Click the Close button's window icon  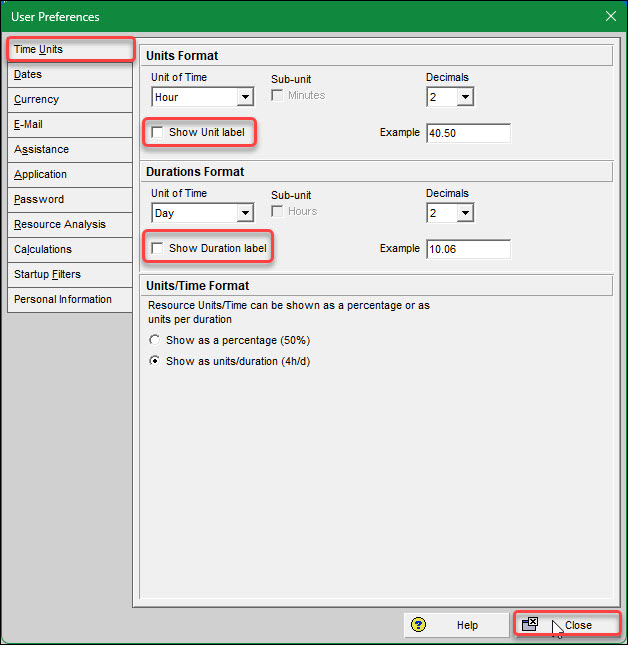click(x=530, y=624)
